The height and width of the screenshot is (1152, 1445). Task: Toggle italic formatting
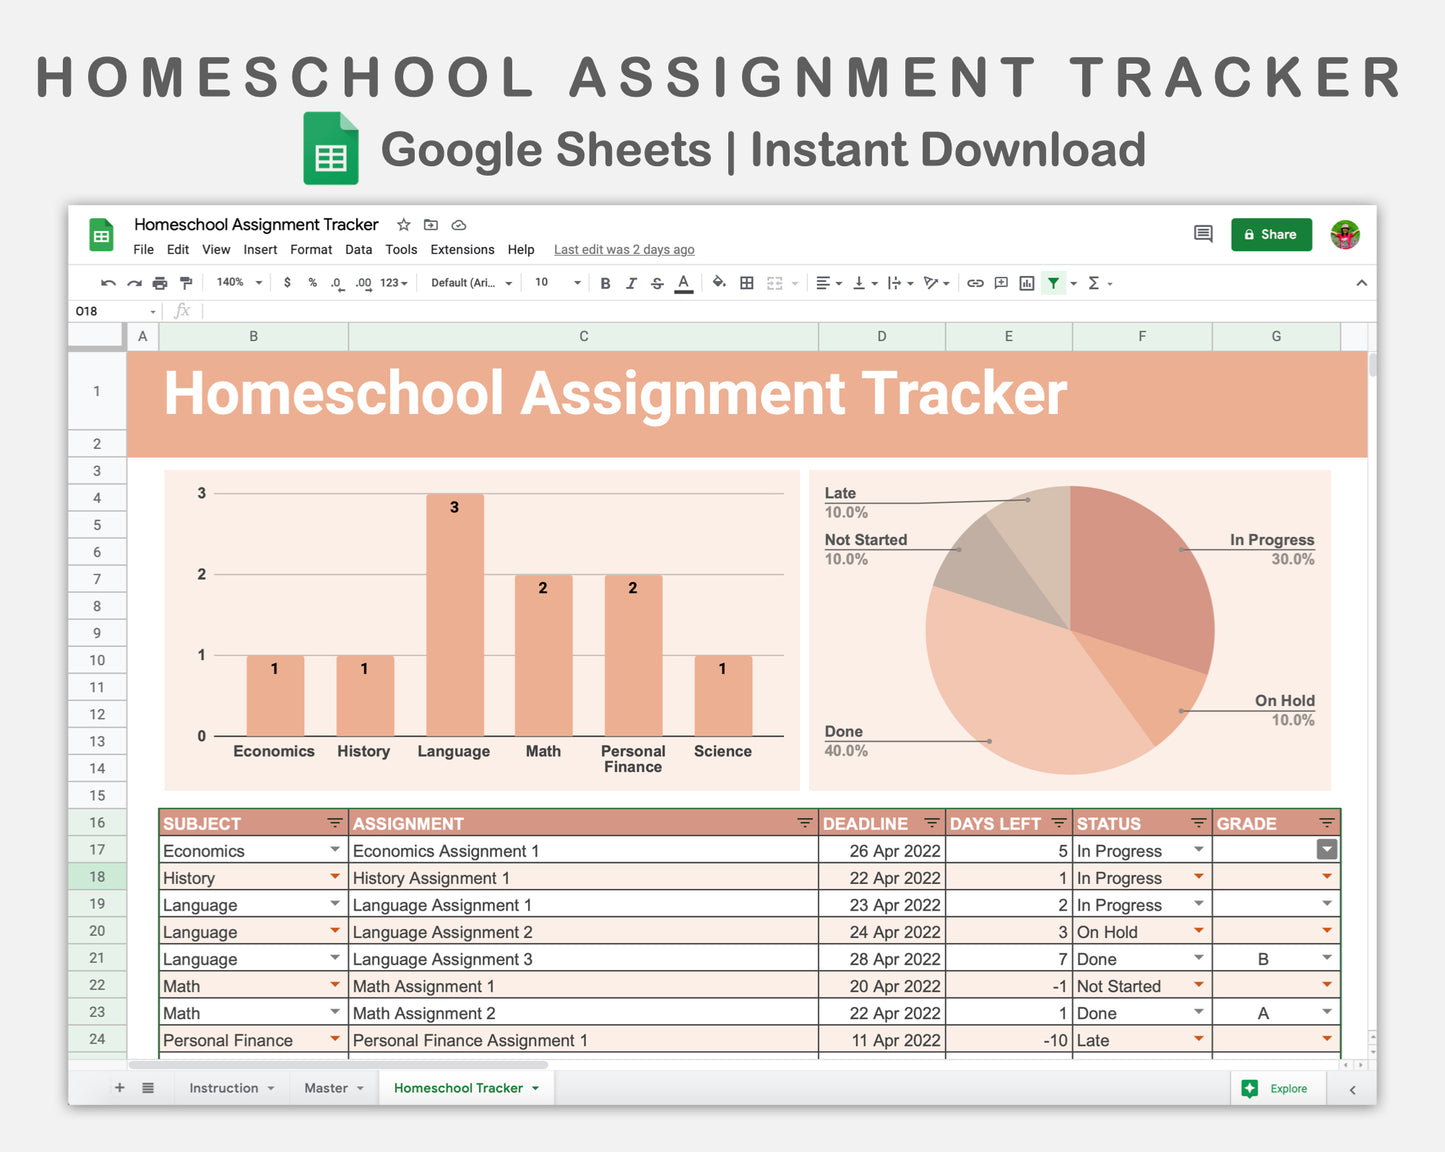pos(631,283)
